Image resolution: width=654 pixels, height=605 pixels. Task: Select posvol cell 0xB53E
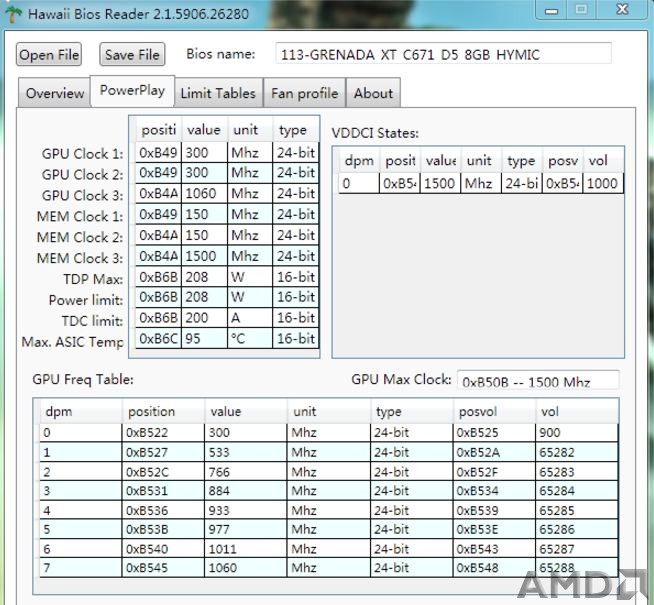coord(494,530)
